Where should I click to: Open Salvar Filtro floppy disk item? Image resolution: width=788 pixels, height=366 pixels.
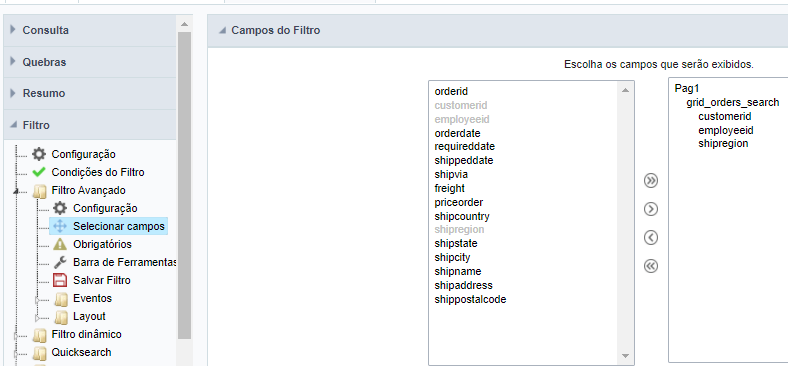pos(60,280)
